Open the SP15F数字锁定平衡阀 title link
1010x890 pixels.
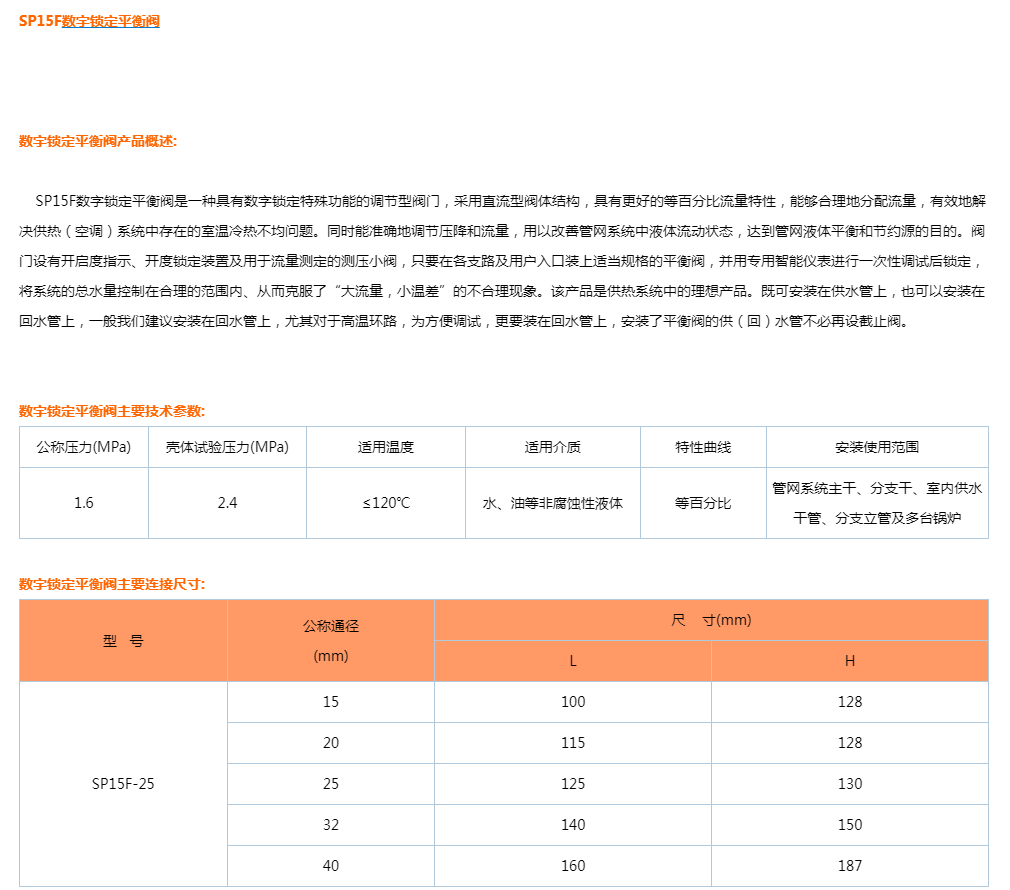point(92,20)
